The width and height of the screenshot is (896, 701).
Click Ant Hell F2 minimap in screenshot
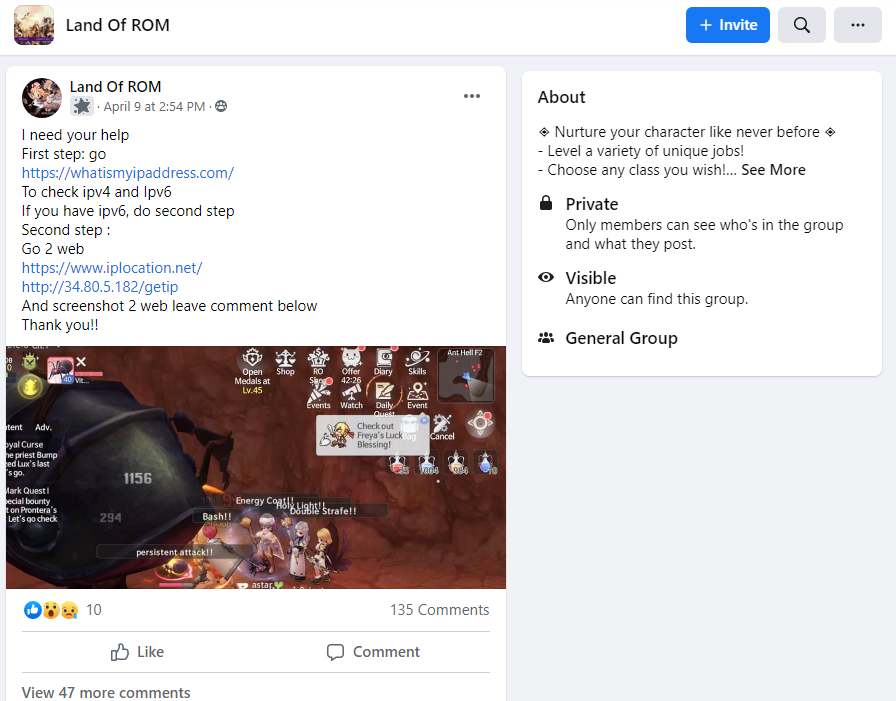click(x=465, y=375)
